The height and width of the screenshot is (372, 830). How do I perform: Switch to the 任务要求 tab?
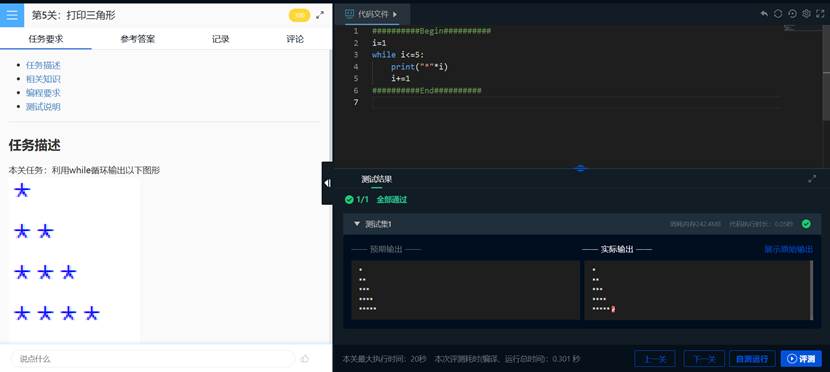[46, 39]
